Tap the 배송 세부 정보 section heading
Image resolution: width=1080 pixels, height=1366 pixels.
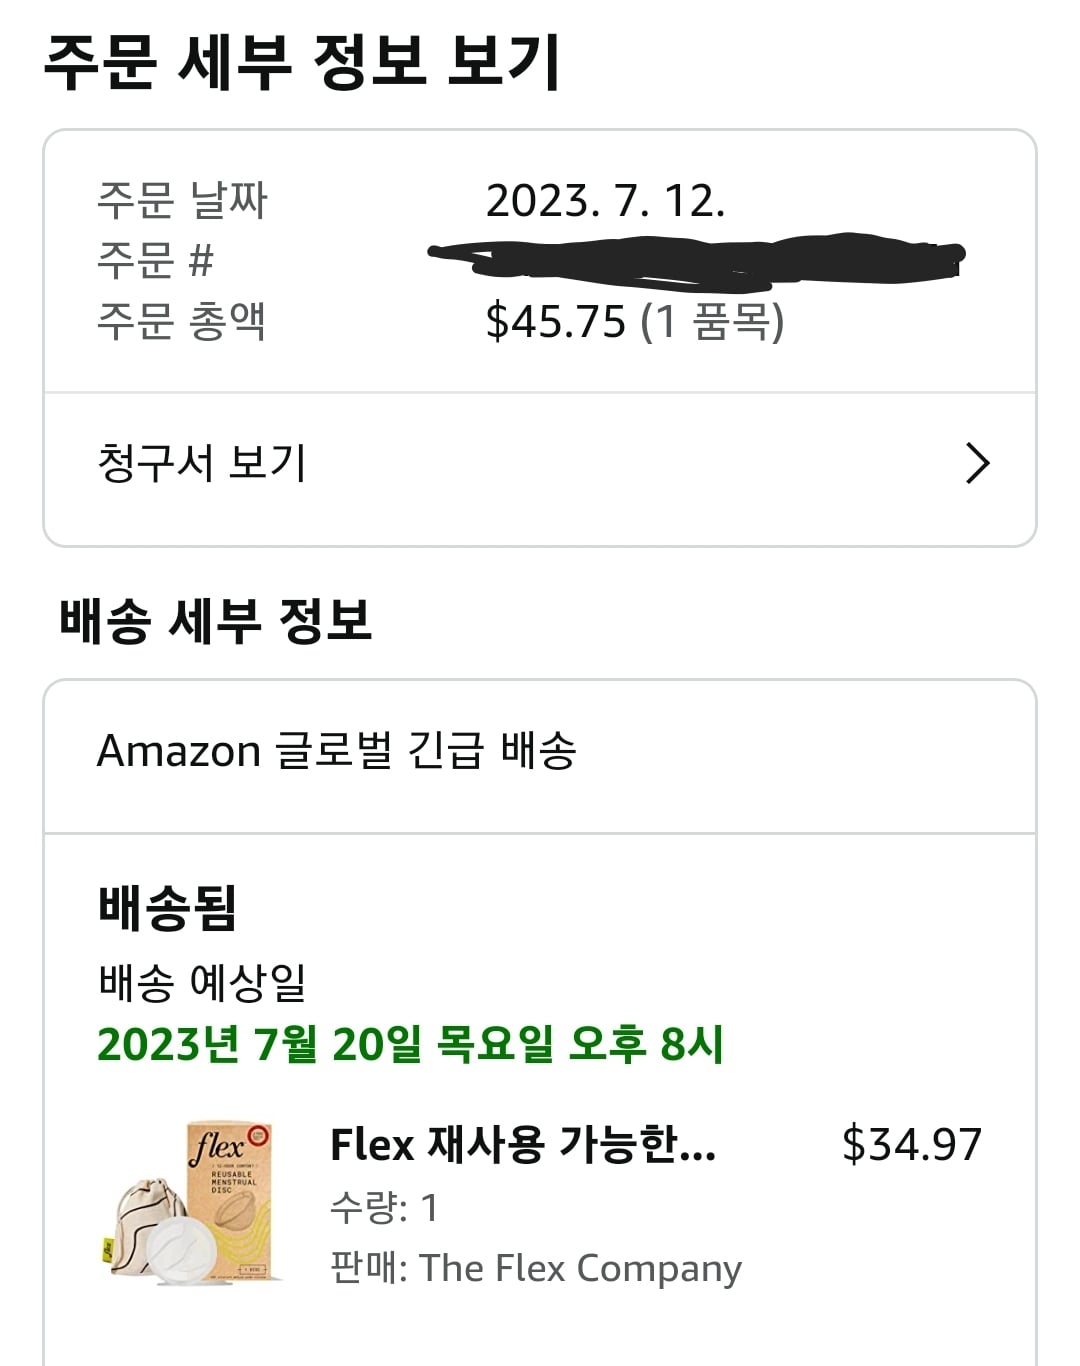[216, 620]
